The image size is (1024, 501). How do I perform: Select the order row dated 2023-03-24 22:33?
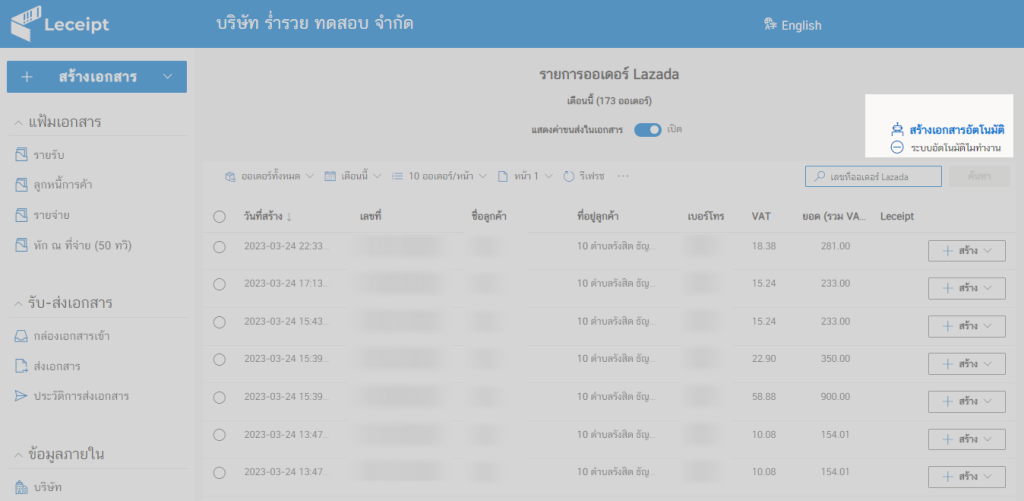219,247
